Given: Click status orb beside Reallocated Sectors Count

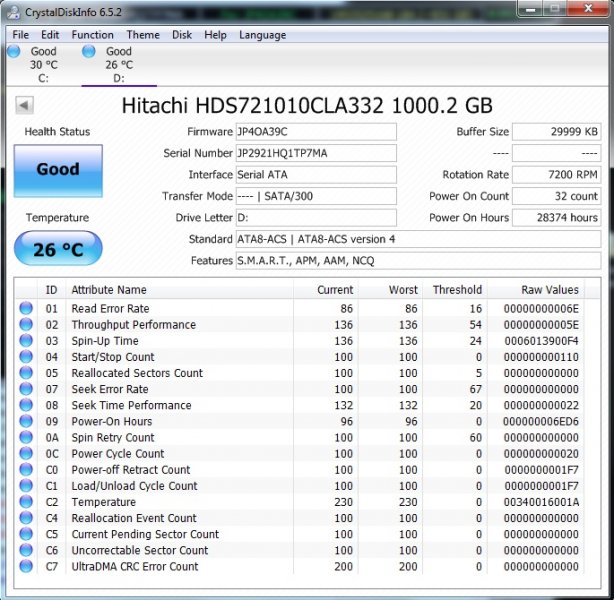Looking at the screenshot, I should click(26, 373).
